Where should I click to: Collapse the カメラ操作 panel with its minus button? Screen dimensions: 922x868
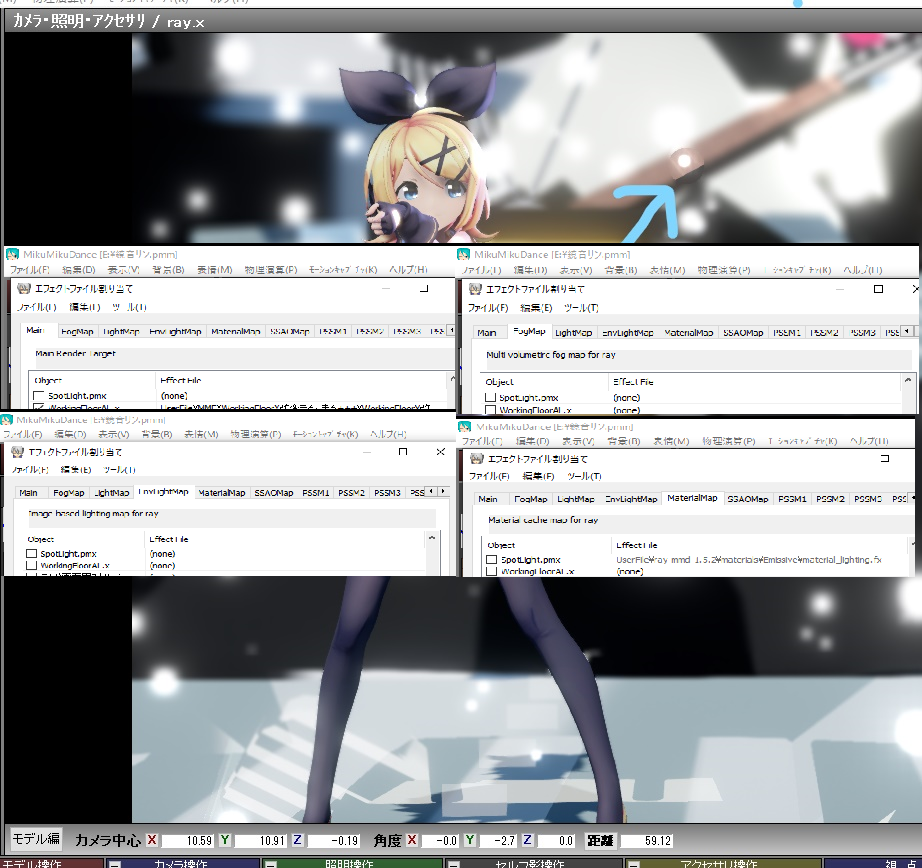click(115, 863)
